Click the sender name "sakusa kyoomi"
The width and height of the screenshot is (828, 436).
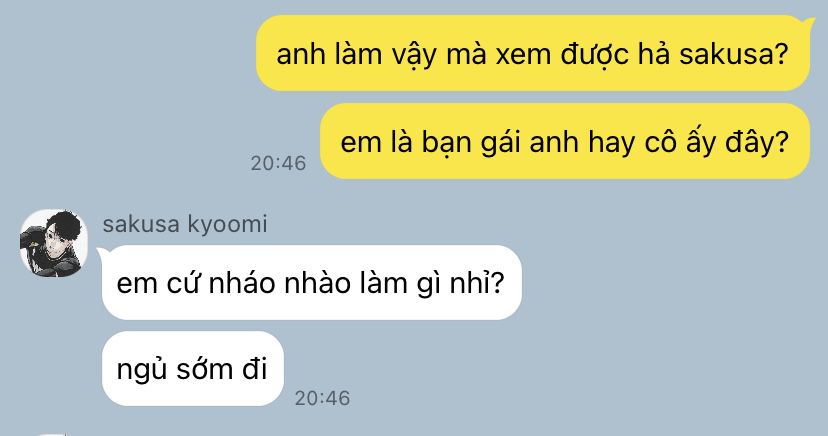[x=185, y=224]
